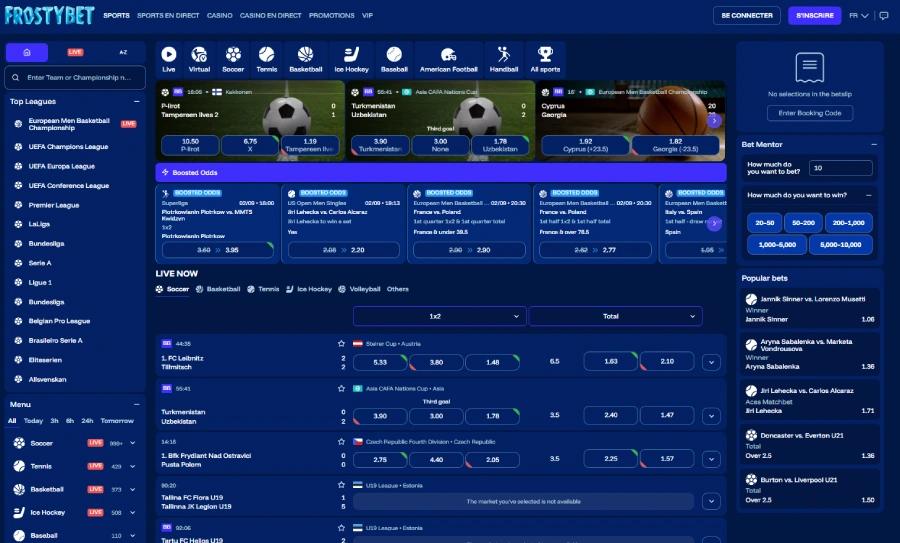This screenshot has height=543, width=900.
Task: Open the All sports trophy icon
Action: coord(545,60)
